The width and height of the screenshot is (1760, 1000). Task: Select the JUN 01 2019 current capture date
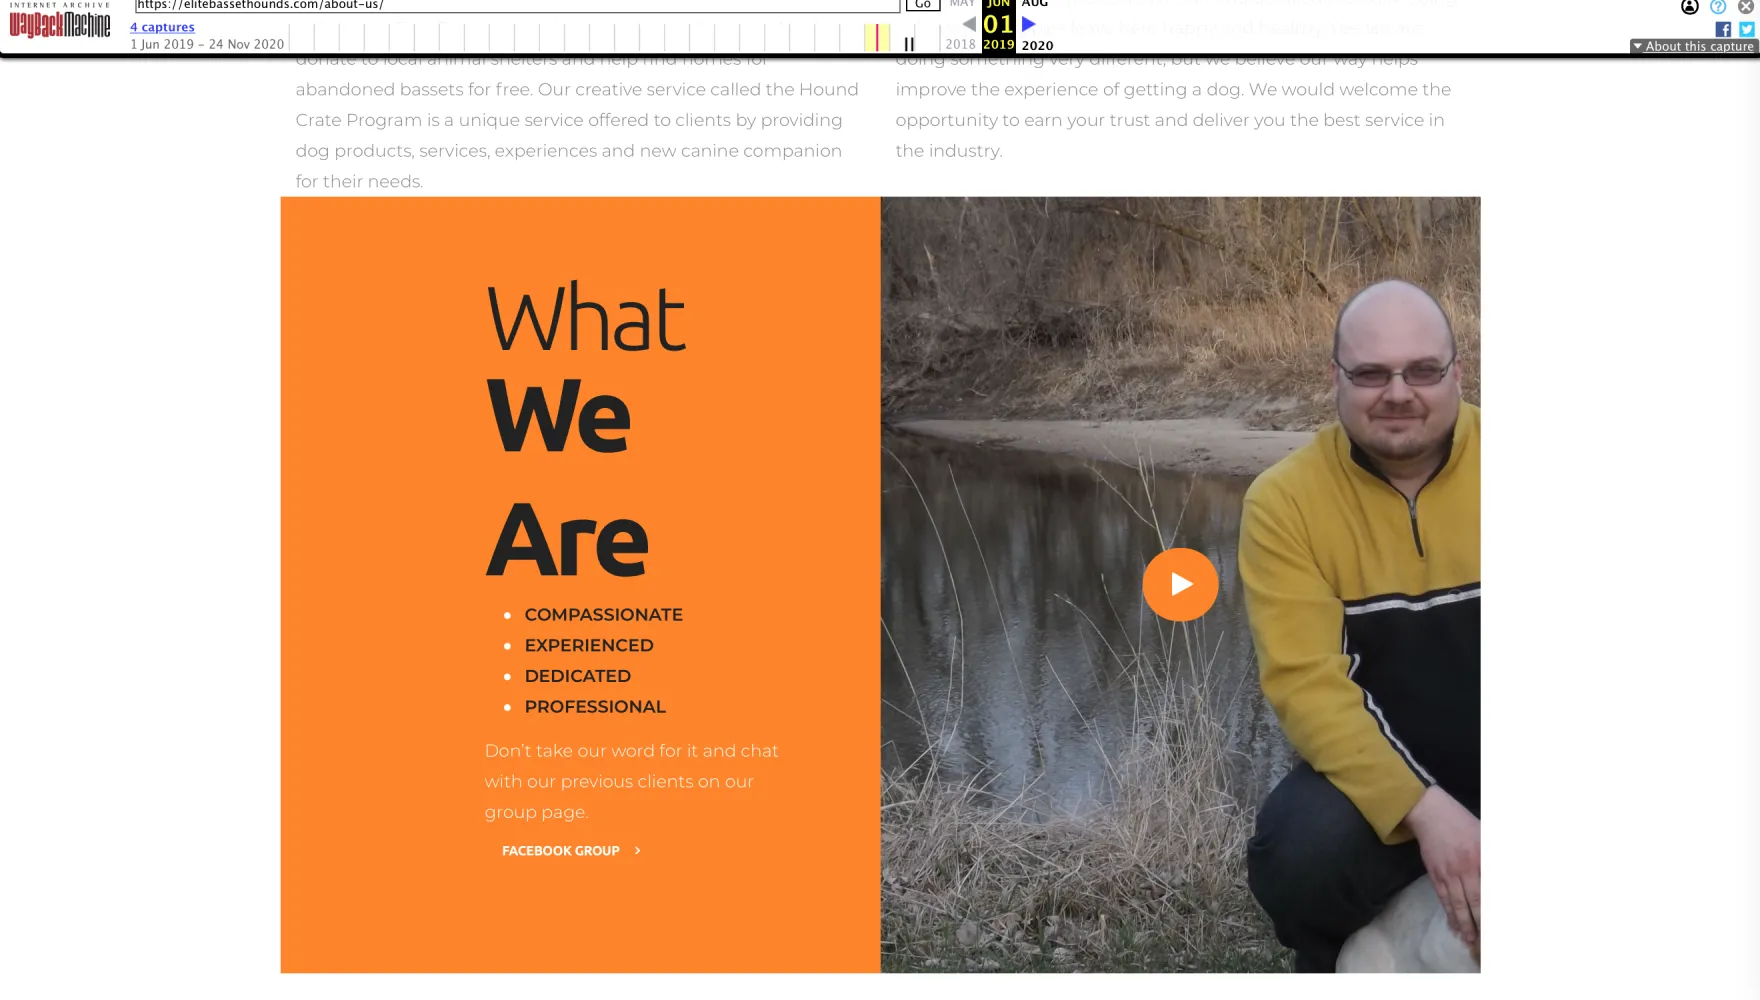pos(998,25)
